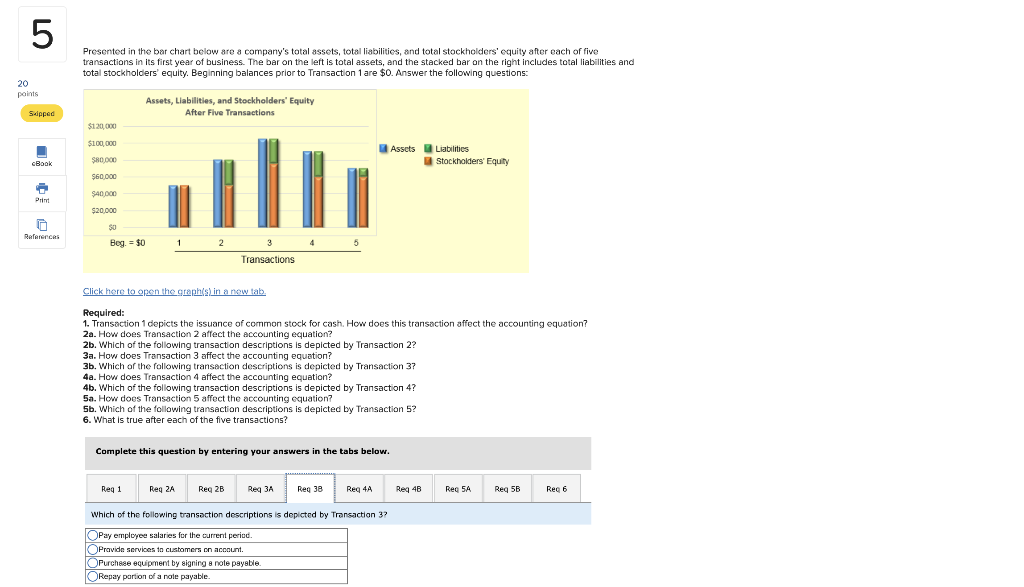The image size is (1024, 587).
Task: Click the blue Assets legend marker
Action: pos(383,148)
